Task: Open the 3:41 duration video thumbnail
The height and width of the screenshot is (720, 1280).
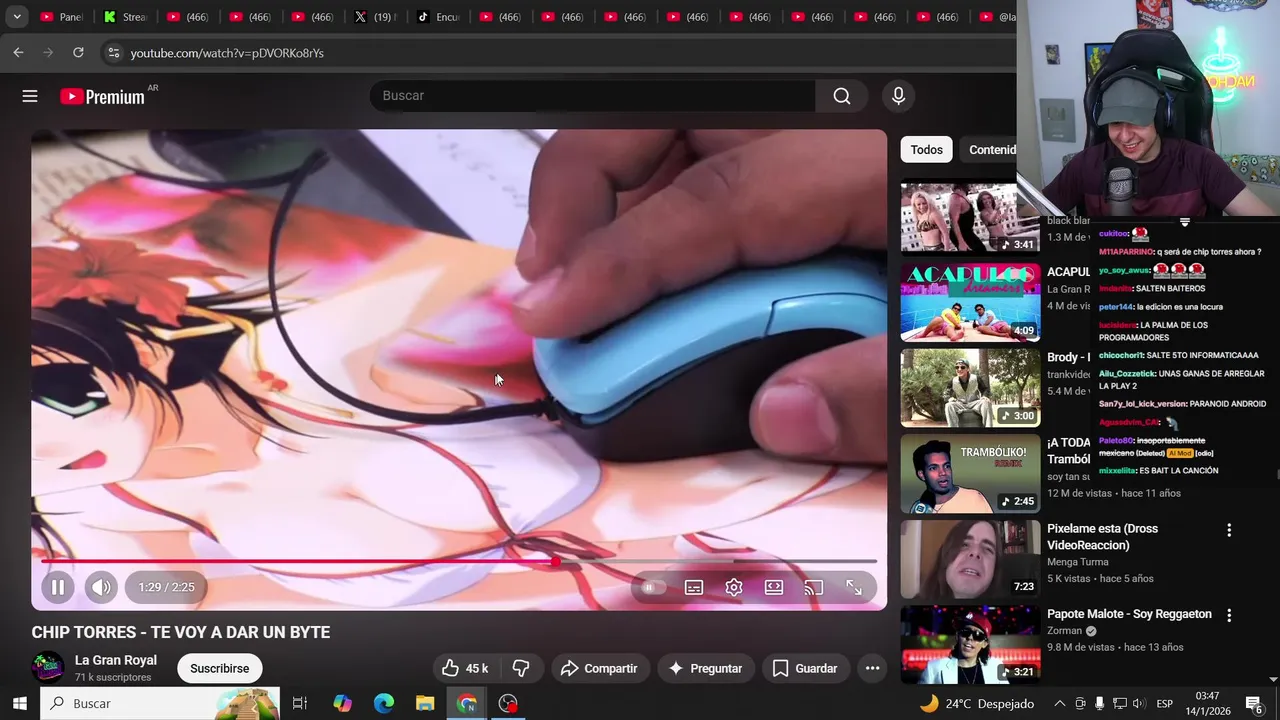Action: tap(970, 217)
